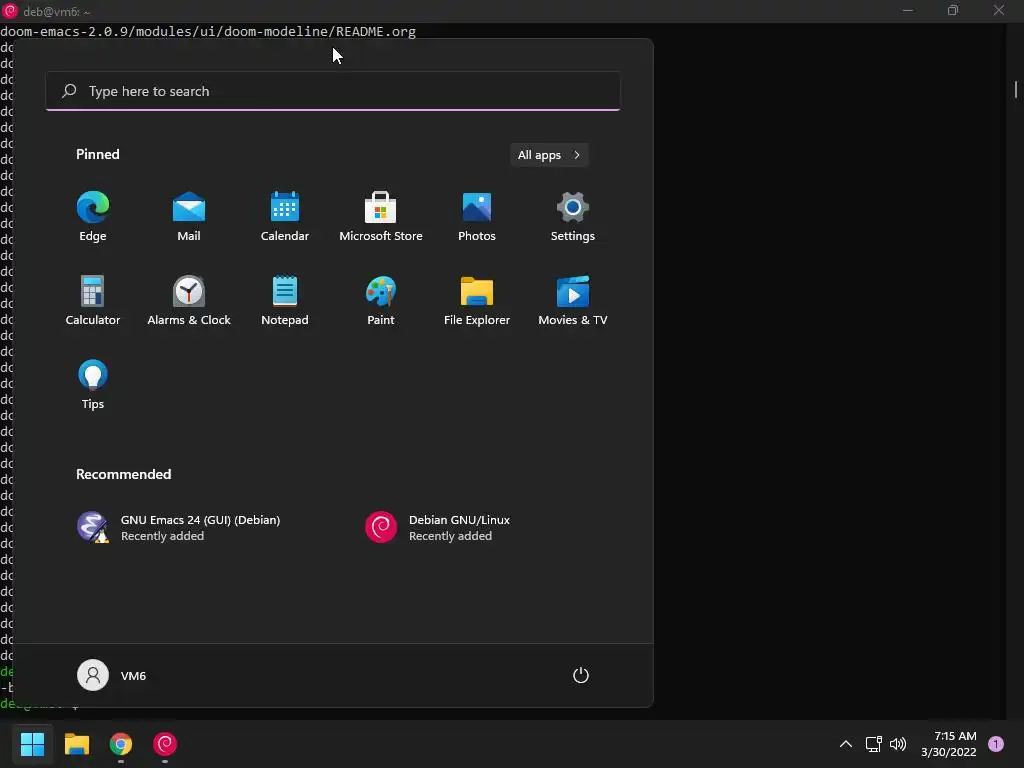
Task: Open the VM6 user account menu
Action: click(112, 675)
